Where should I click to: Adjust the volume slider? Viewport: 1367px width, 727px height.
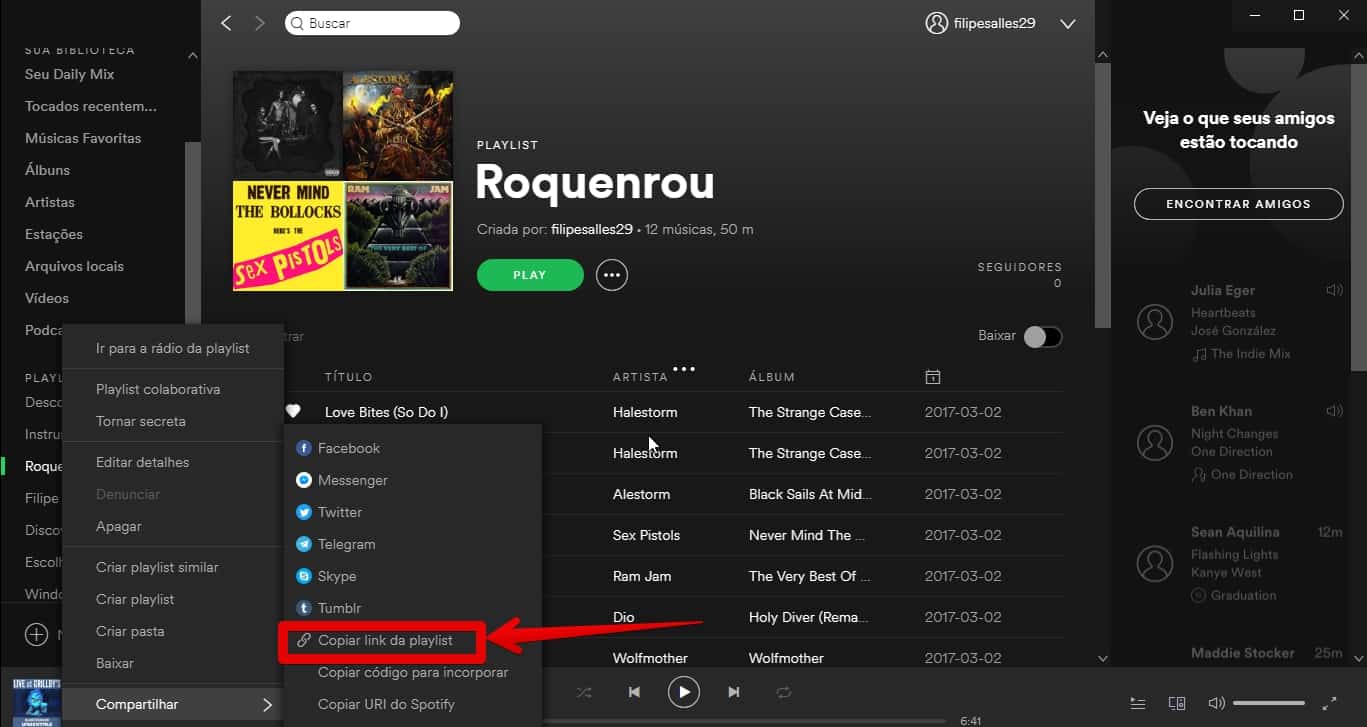tap(1269, 703)
